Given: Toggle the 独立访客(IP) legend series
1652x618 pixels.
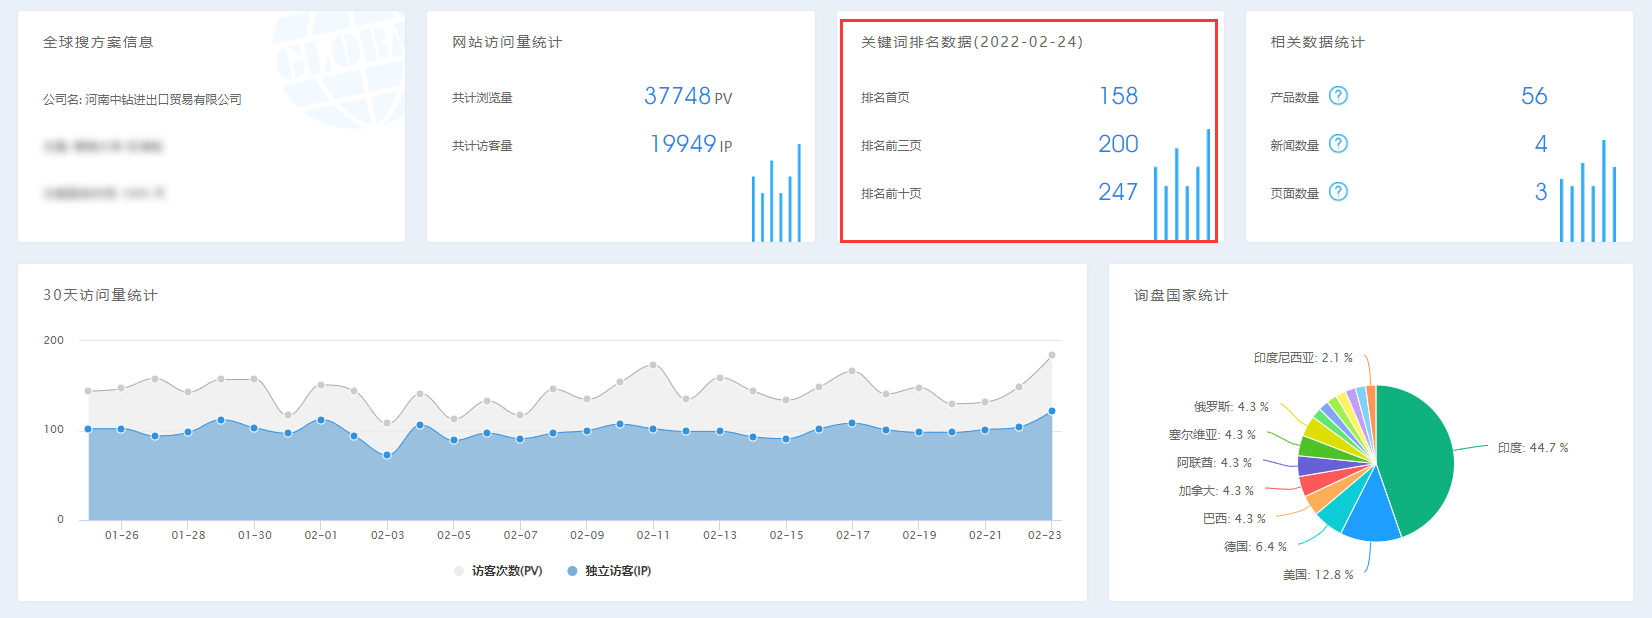Looking at the screenshot, I should click(x=609, y=571).
